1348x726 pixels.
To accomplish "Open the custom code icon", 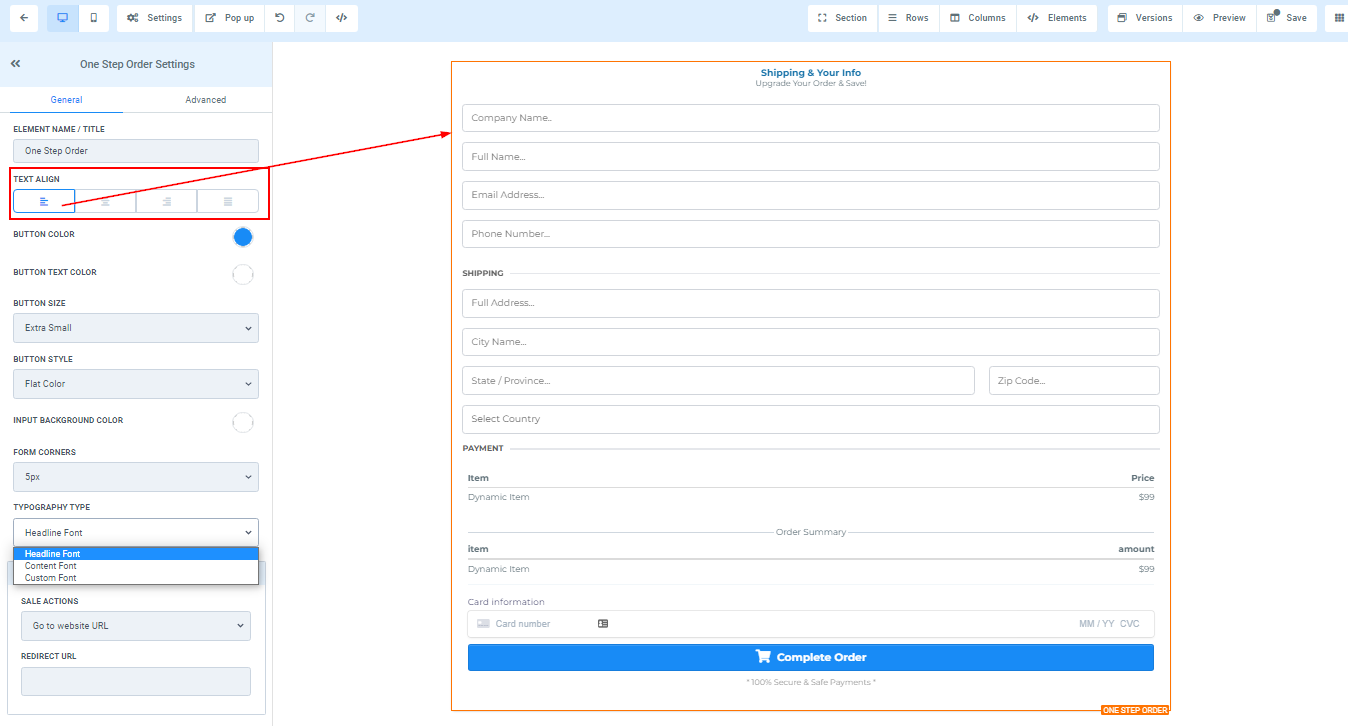I will click(x=341, y=18).
